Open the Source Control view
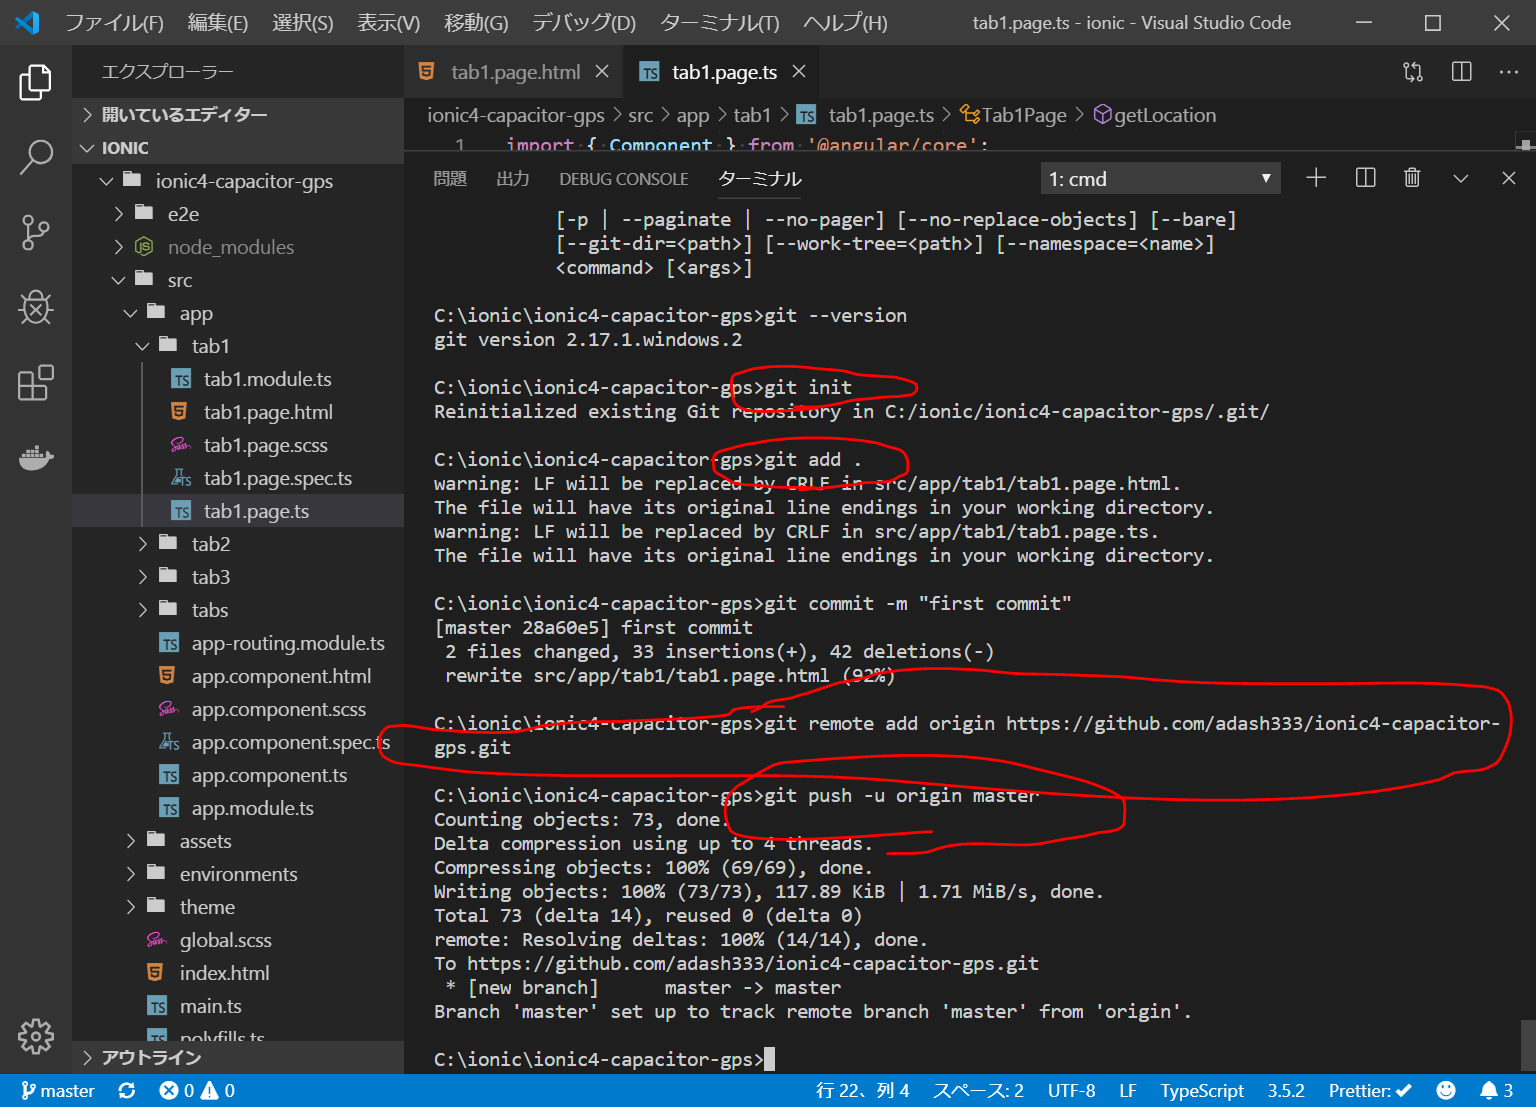The image size is (1536, 1107). (36, 232)
